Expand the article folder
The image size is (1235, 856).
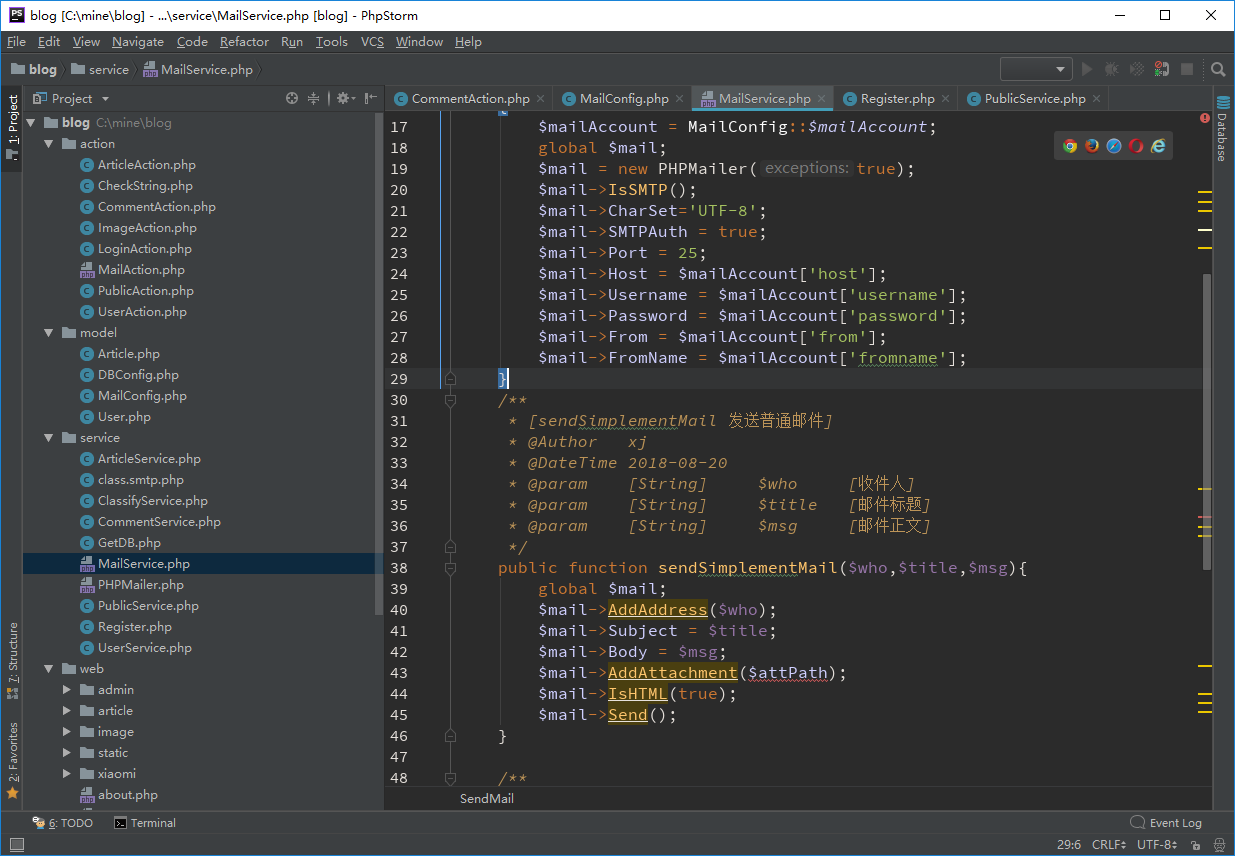point(67,711)
